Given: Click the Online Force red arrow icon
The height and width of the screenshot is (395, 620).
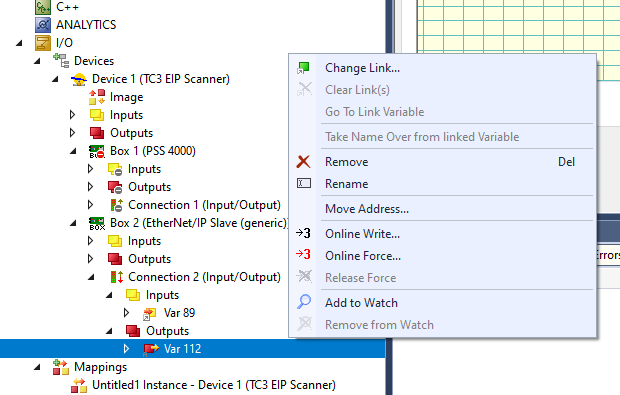Looking at the screenshot, I should [x=303, y=255].
